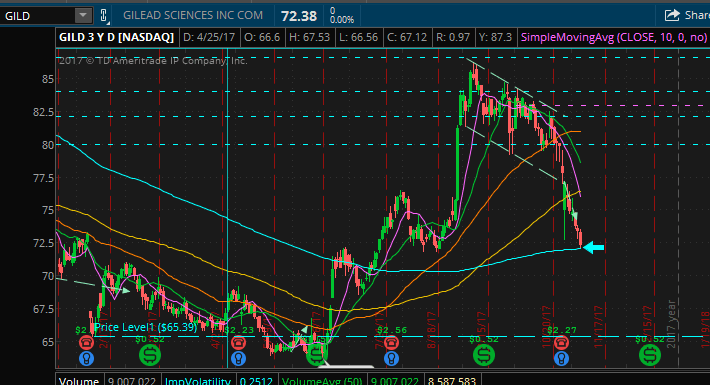Click the dividend icon between the 8/18/17 and 10/20/17 dates
Viewport: 710px width, 385px height.
coord(484,355)
